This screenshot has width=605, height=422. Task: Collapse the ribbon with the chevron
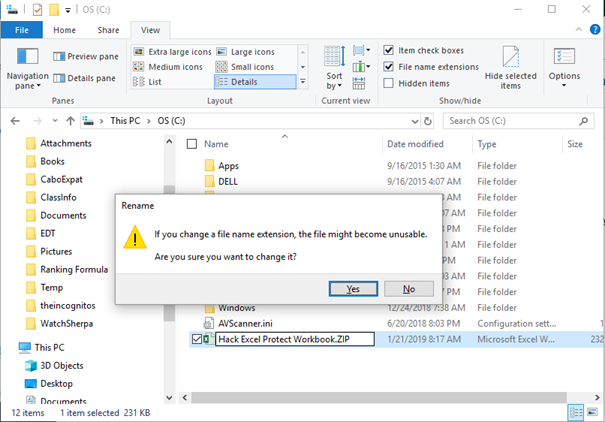pyautogui.click(x=578, y=29)
